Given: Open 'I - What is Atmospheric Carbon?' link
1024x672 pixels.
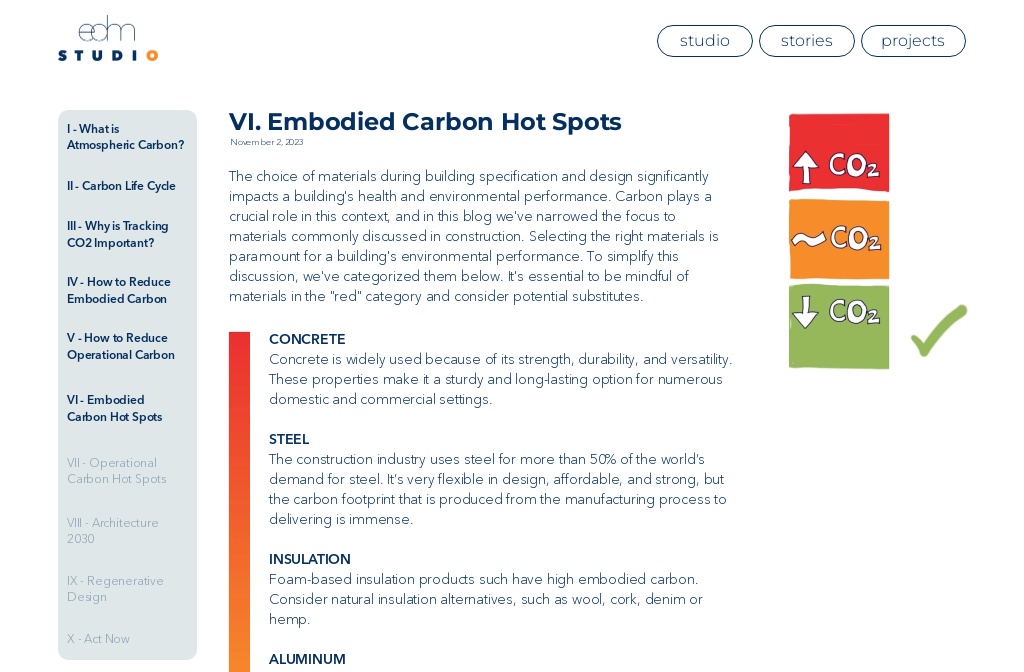Looking at the screenshot, I should point(125,137).
